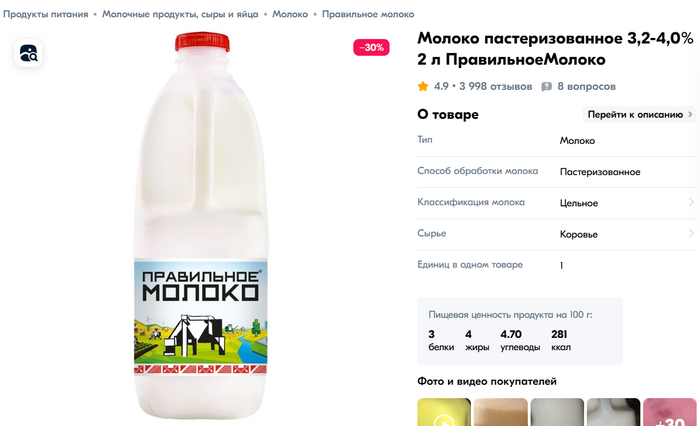Open the Продукты питания breadcrumb
The height and width of the screenshot is (426, 700).
(46, 14)
